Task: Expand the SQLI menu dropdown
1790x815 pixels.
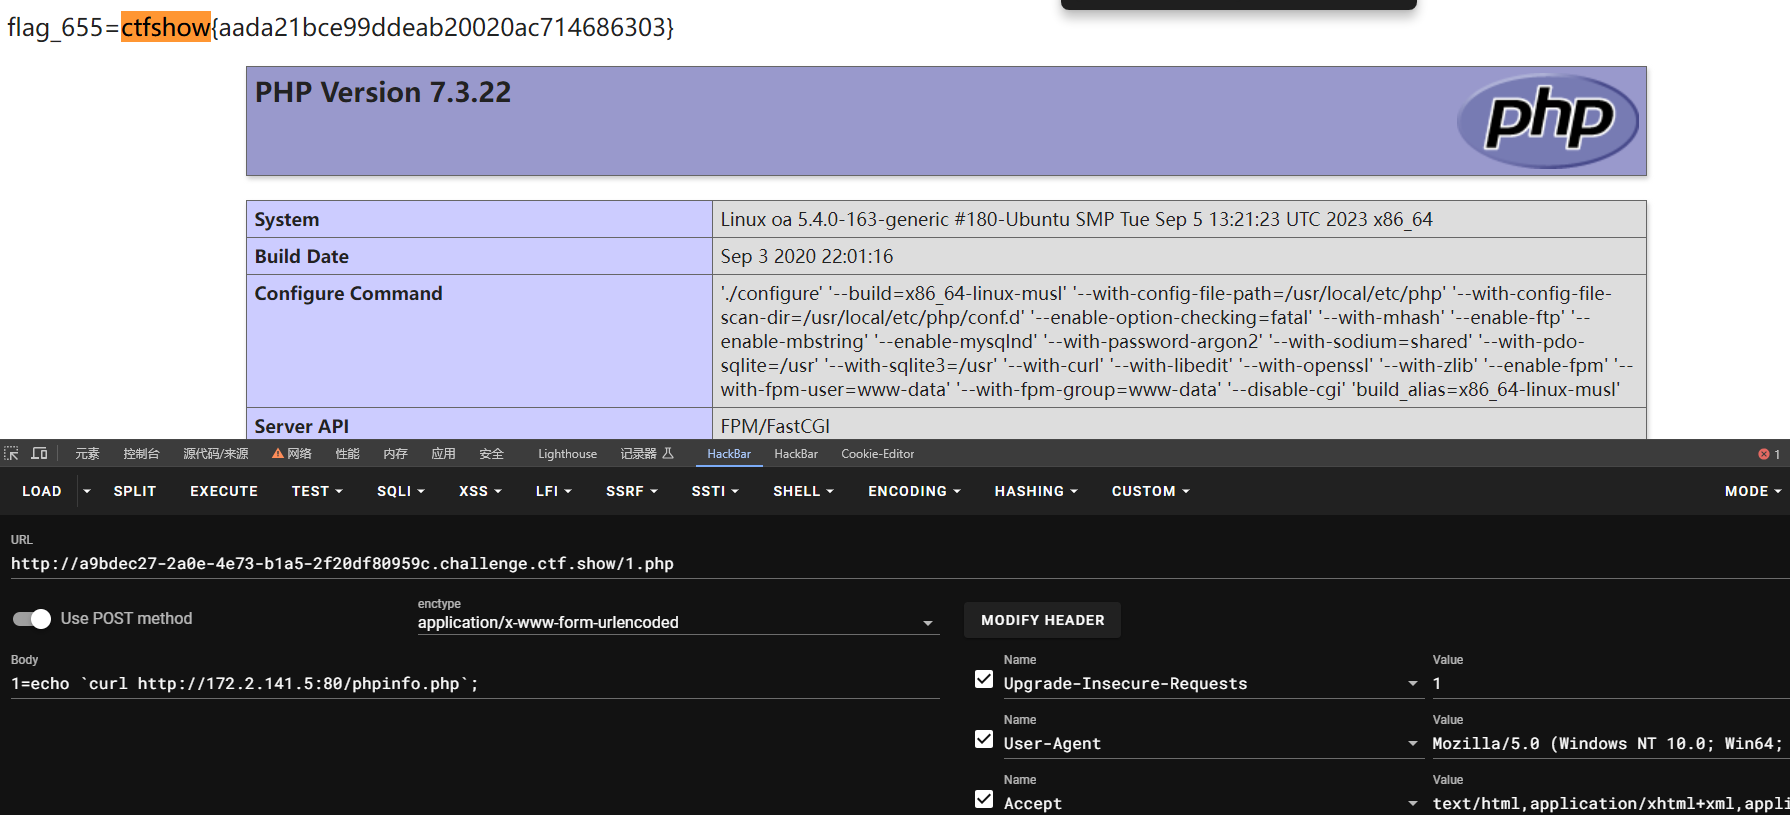Action: (401, 491)
